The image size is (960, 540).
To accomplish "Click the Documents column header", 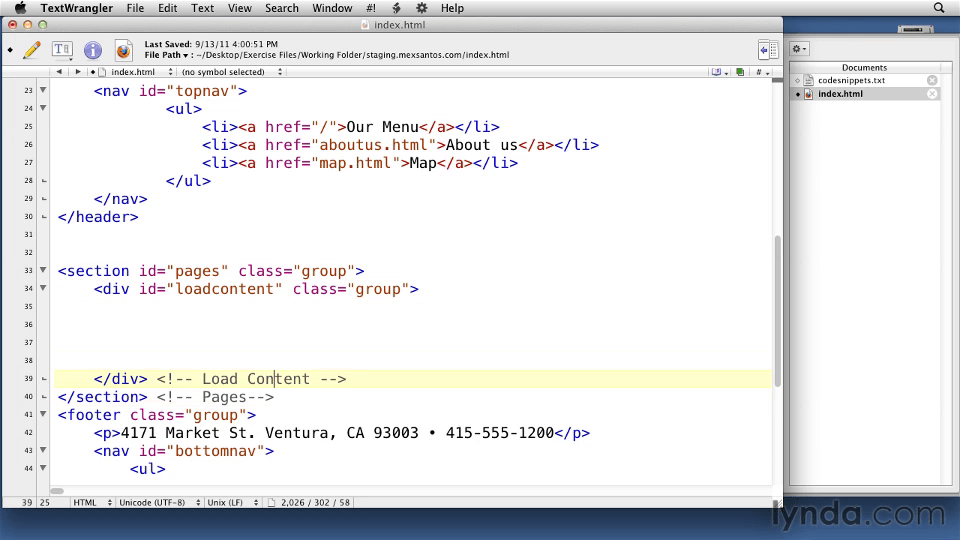I will (864, 67).
